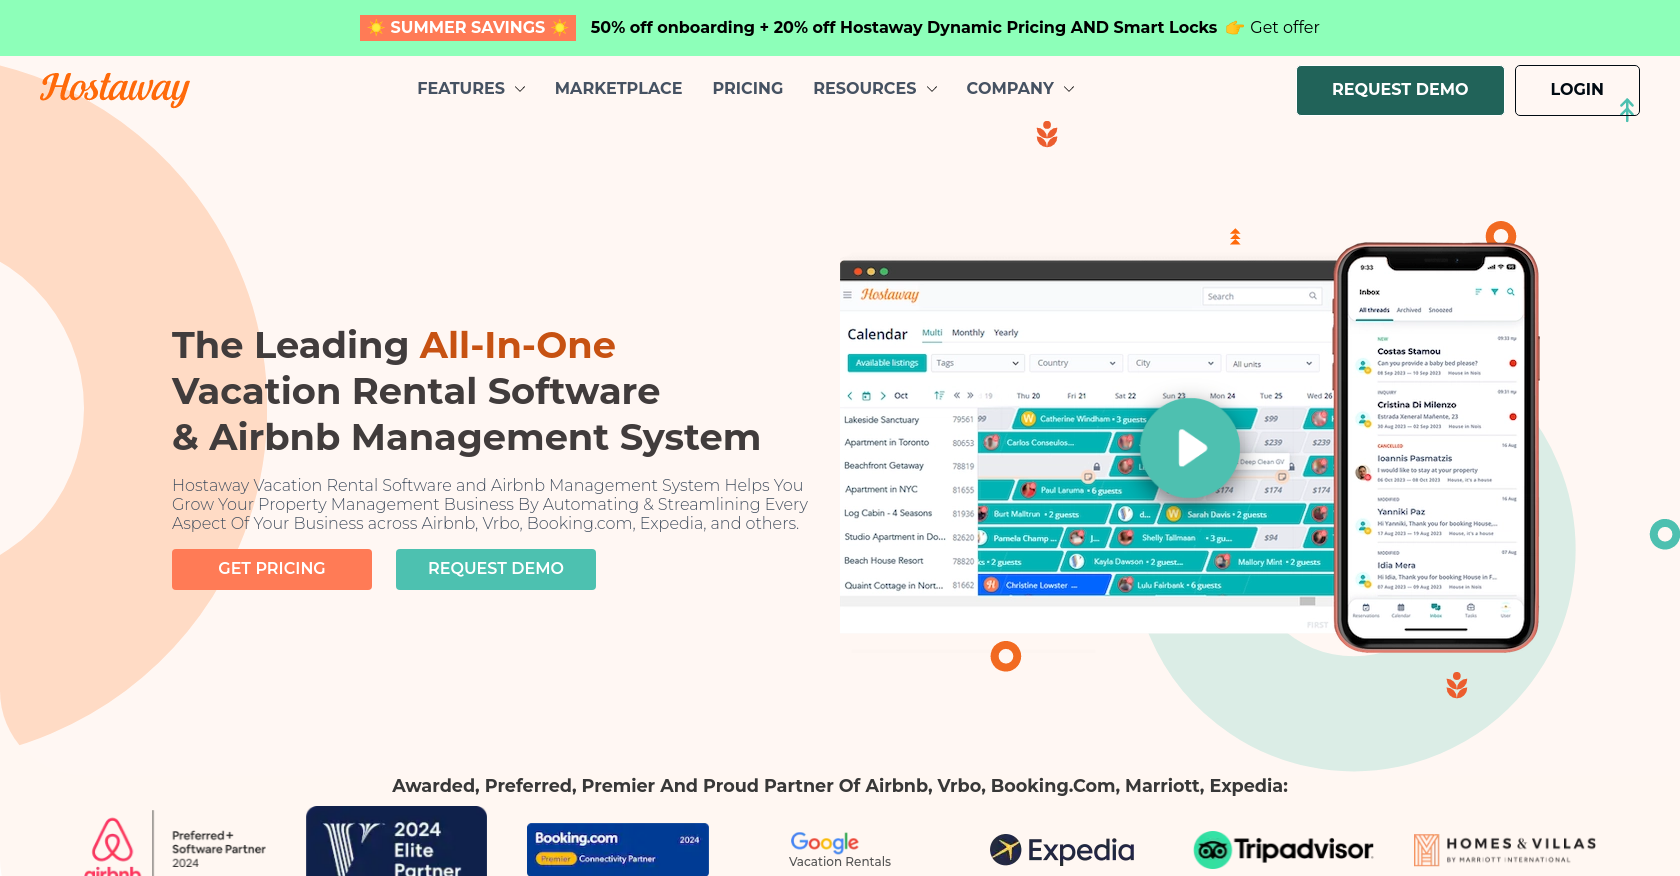This screenshot has height=876, width=1680.
Task: Click the Get offer link in banner
Action: [x=1284, y=27]
